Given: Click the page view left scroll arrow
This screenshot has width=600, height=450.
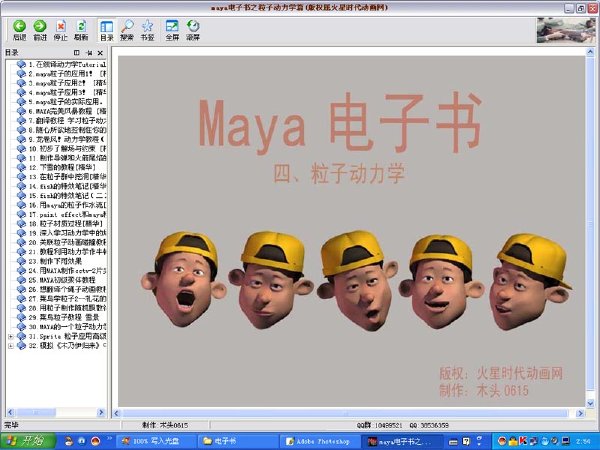Looking at the screenshot, I should pyautogui.click(x=117, y=413).
